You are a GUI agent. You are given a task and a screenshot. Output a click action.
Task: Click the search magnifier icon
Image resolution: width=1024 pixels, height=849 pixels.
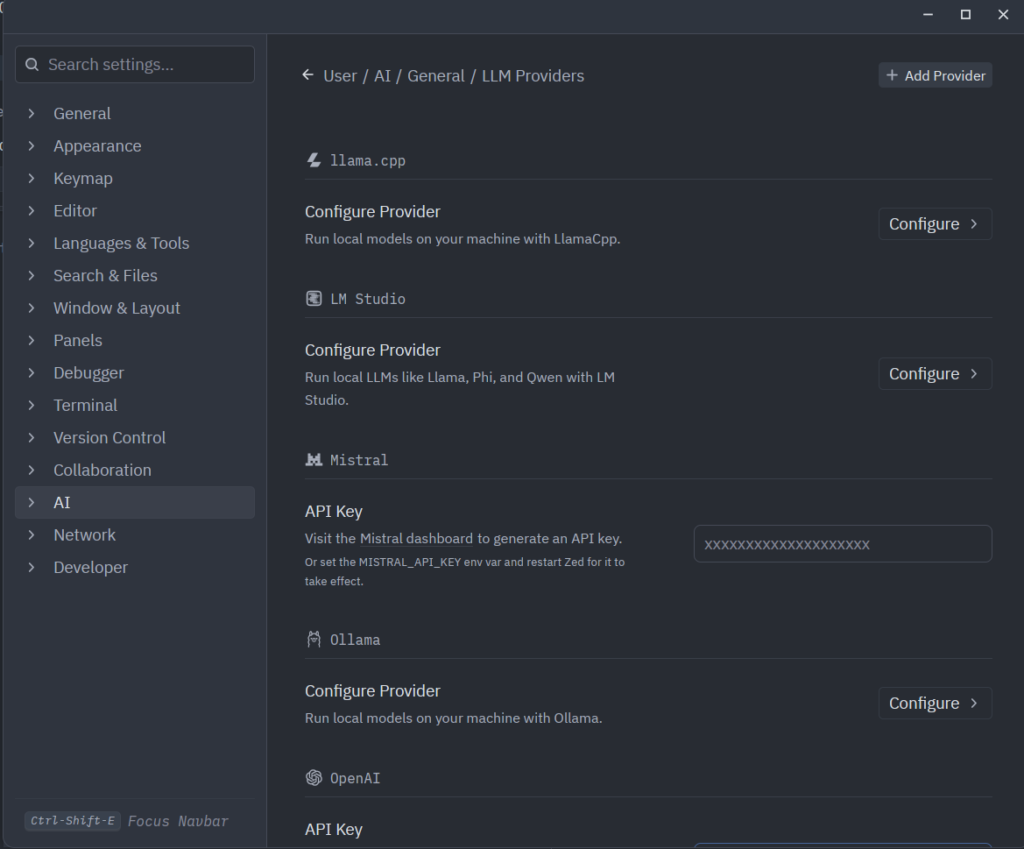click(x=32, y=64)
